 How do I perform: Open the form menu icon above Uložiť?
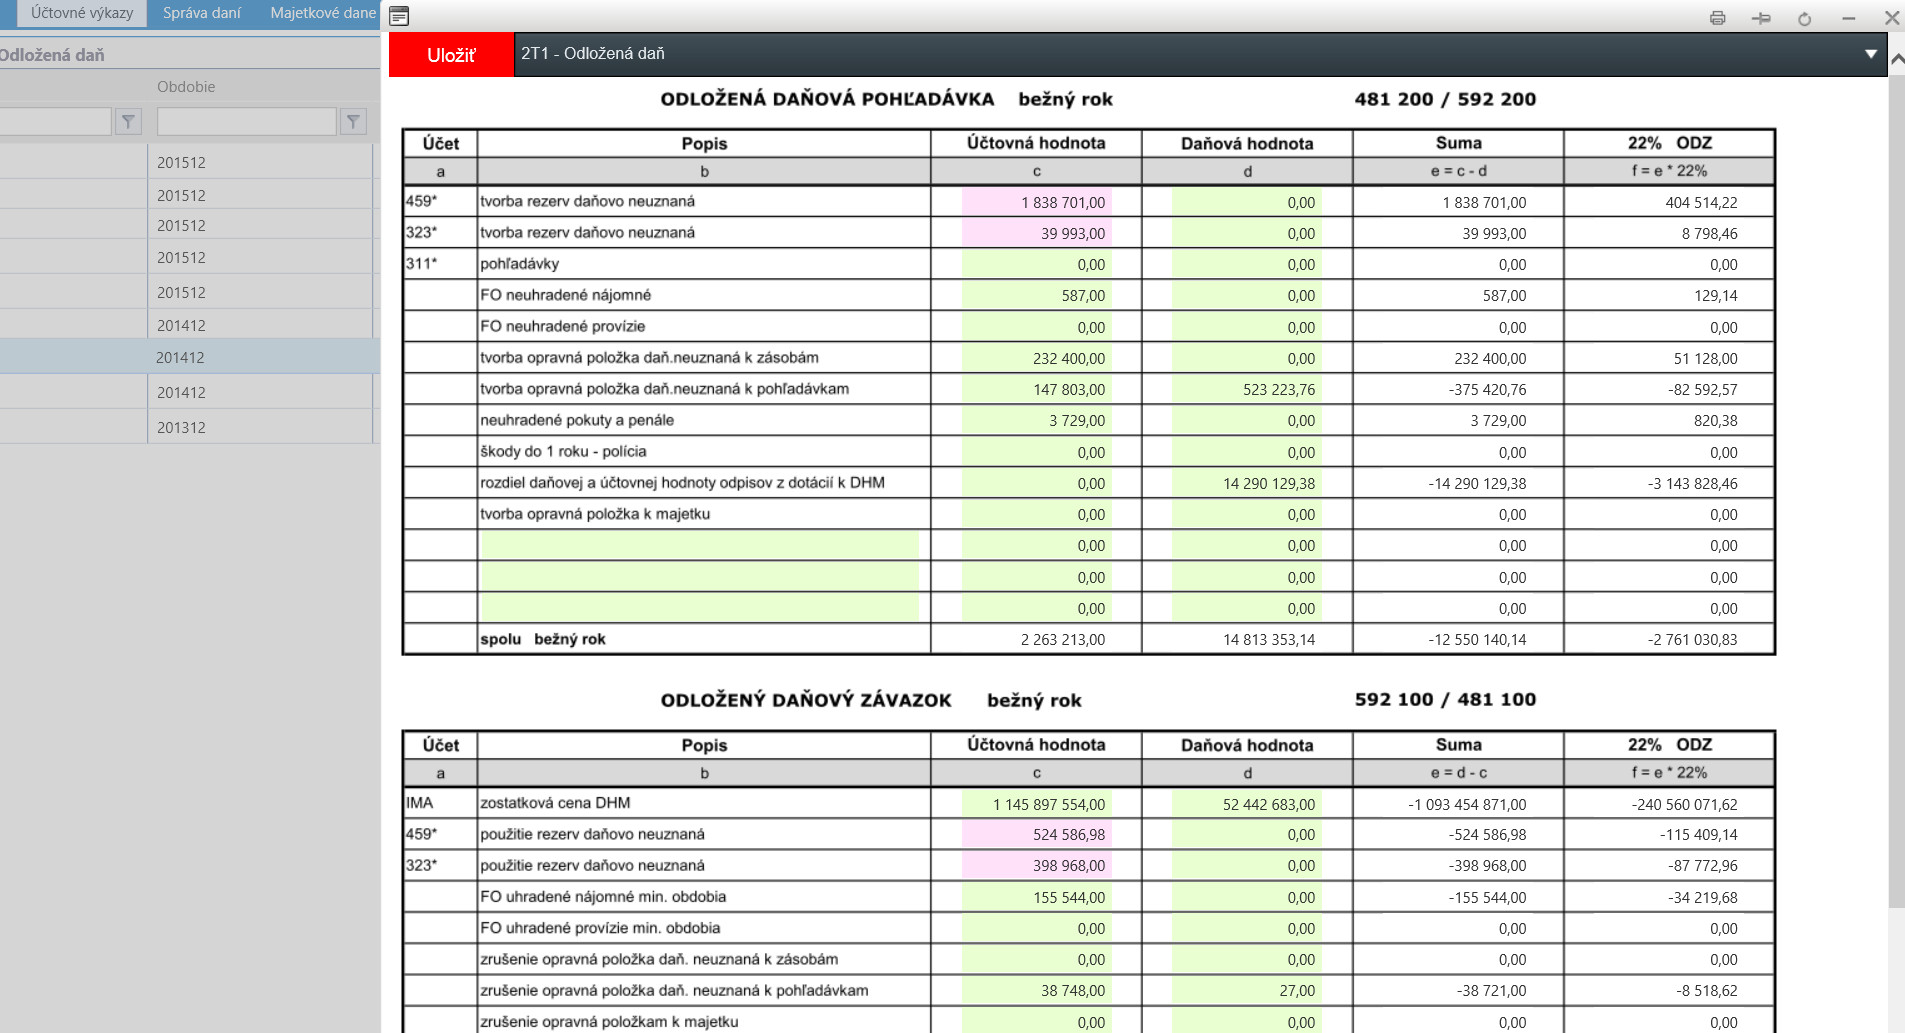pyautogui.click(x=398, y=16)
